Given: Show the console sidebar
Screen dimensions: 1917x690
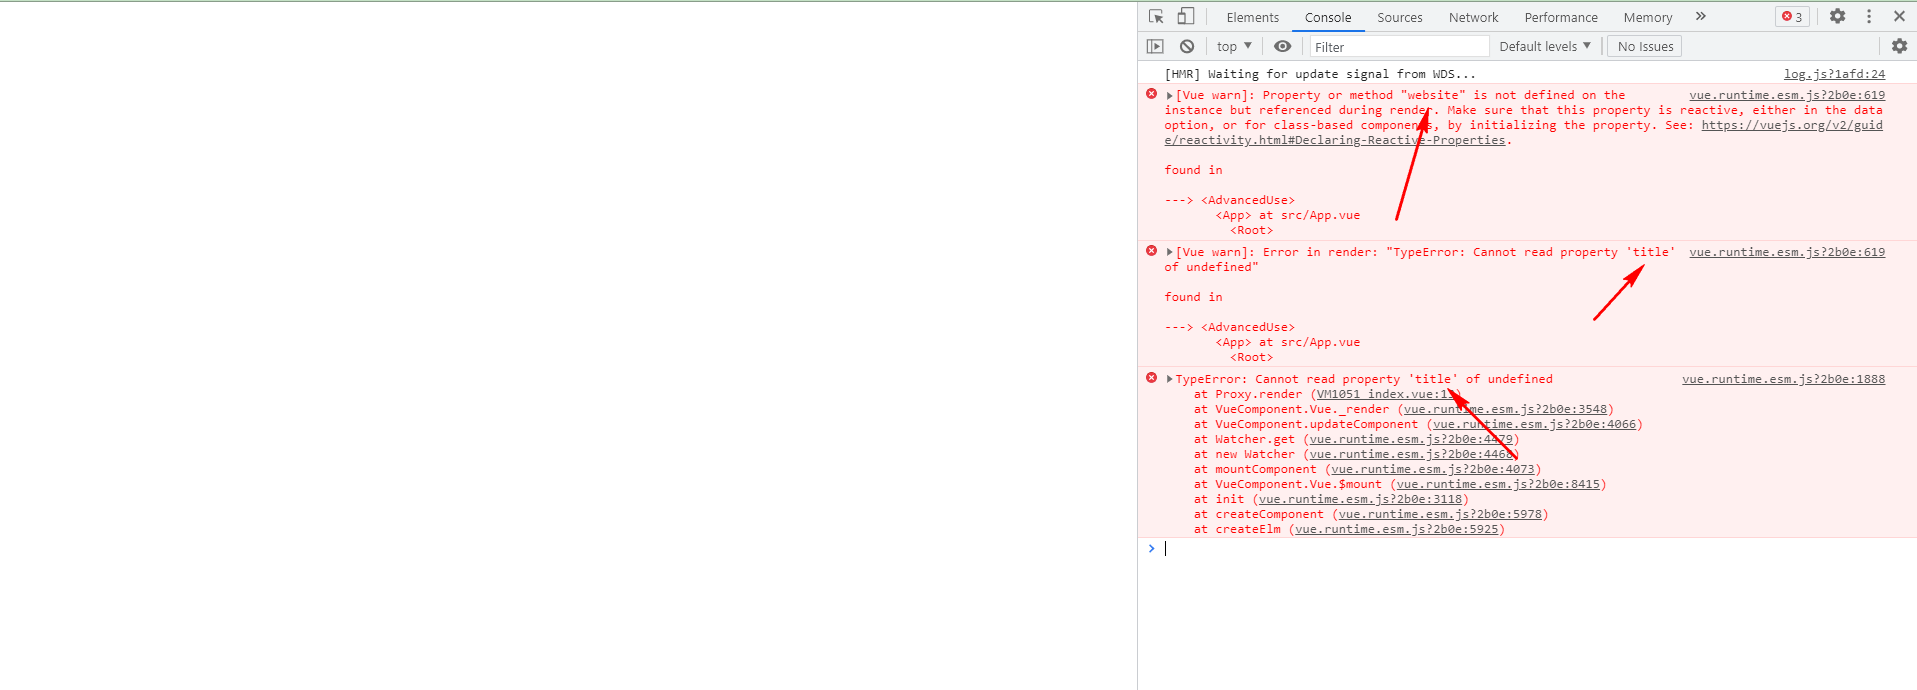Looking at the screenshot, I should pyautogui.click(x=1155, y=46).
